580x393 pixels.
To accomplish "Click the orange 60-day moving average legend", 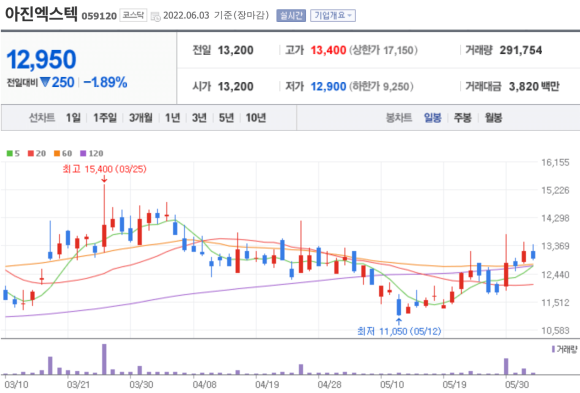I will [x=63, y=153].
